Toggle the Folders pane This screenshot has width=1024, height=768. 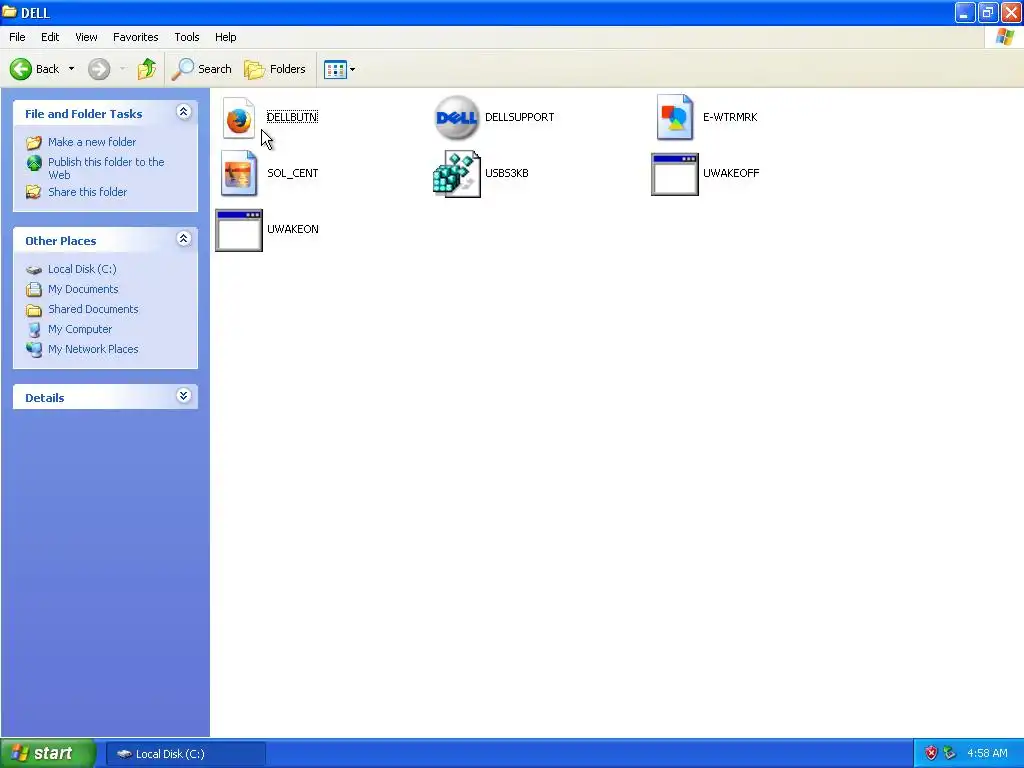(274, 69)
